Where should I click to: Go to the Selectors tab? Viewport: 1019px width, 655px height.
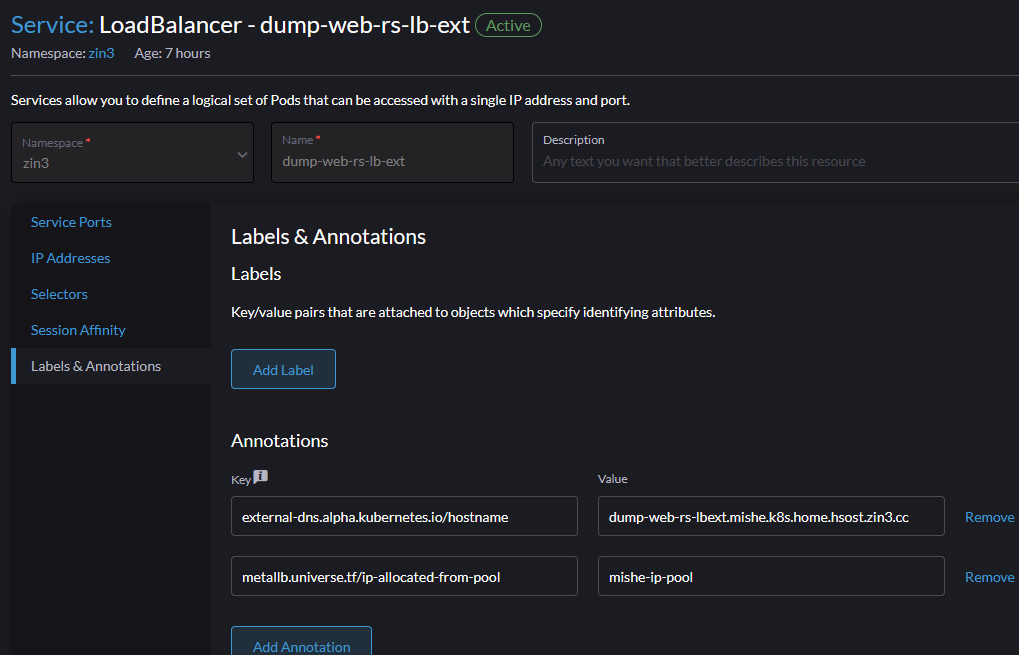(x=59, y=294)
